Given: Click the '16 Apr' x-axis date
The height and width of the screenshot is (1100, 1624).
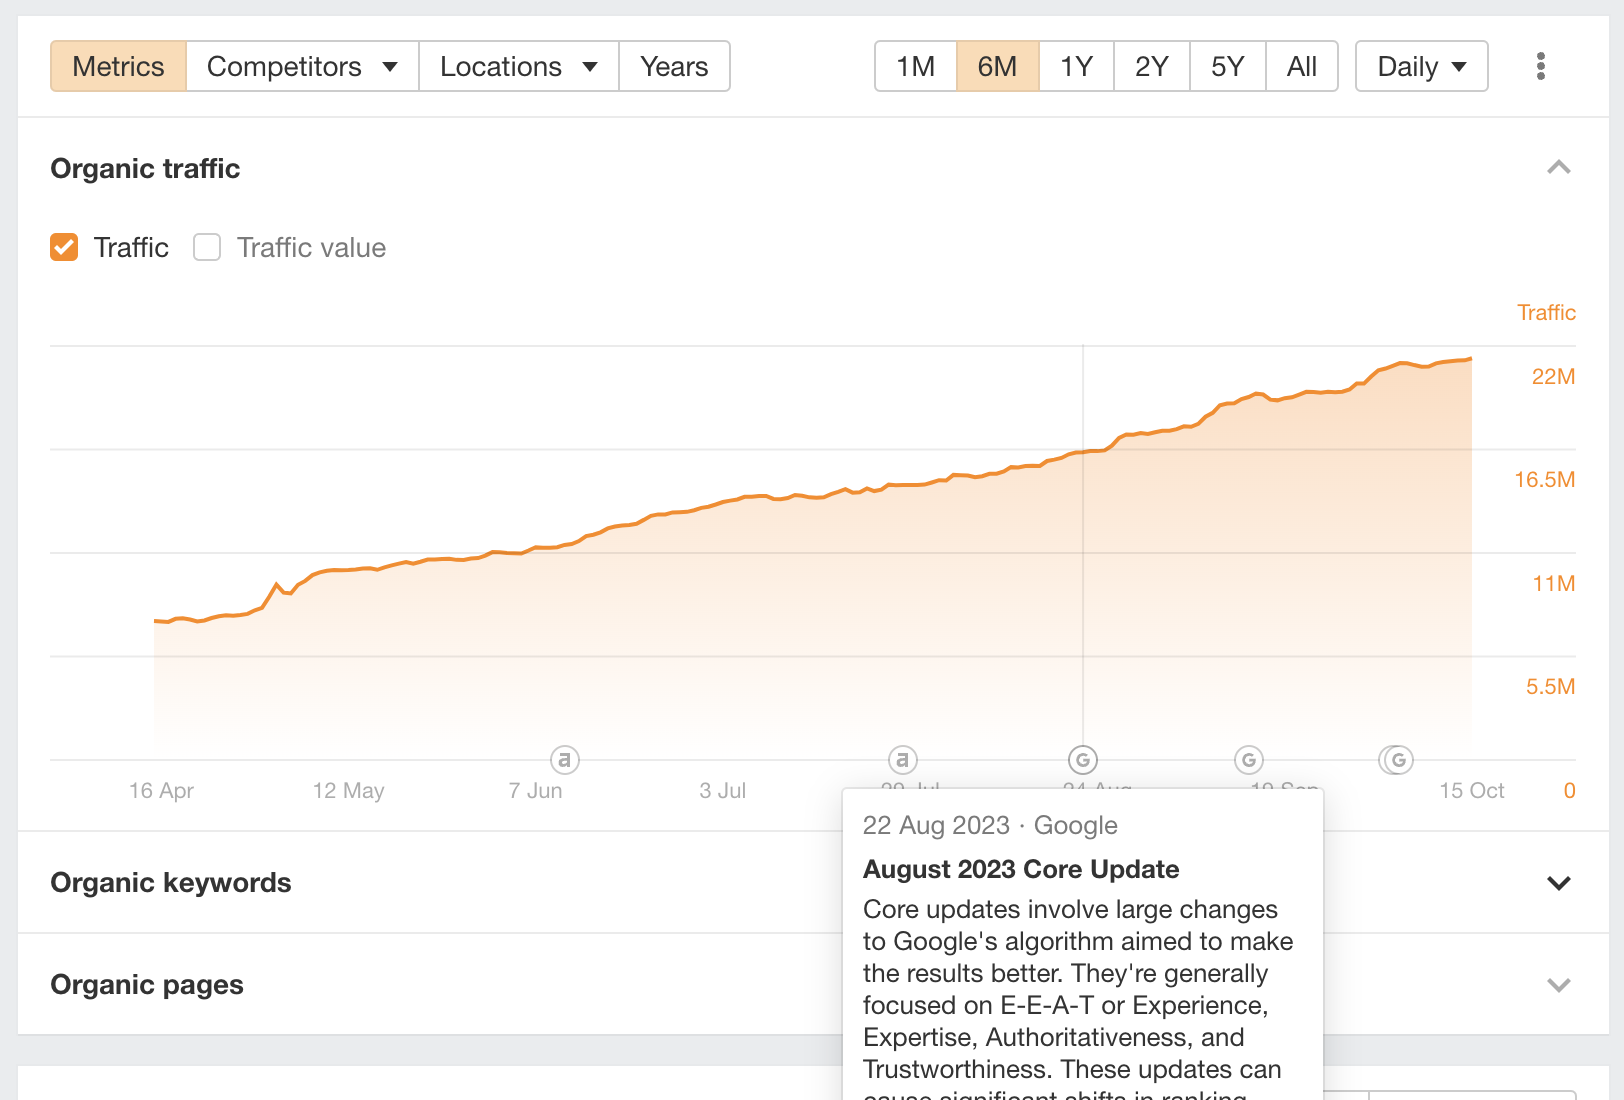Looking at the screenshot, I should [x=161, y=791].
